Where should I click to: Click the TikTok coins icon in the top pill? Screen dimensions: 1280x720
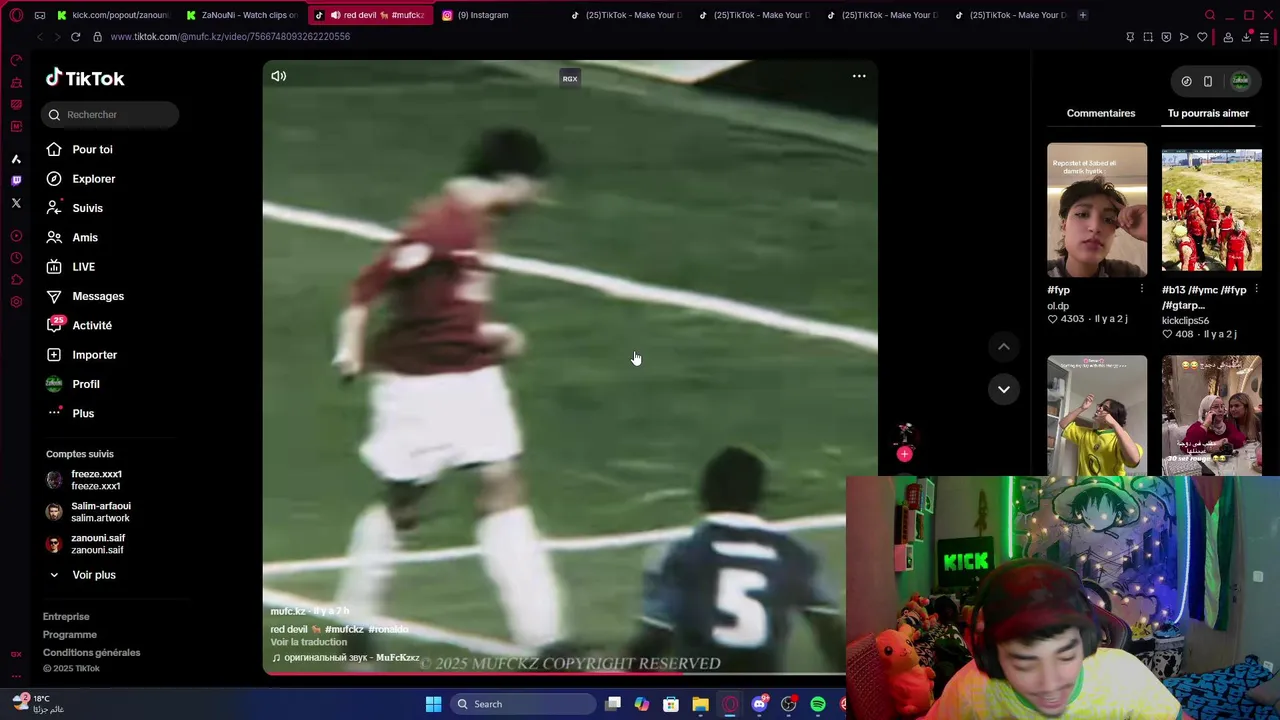[x=1186, y=81]
